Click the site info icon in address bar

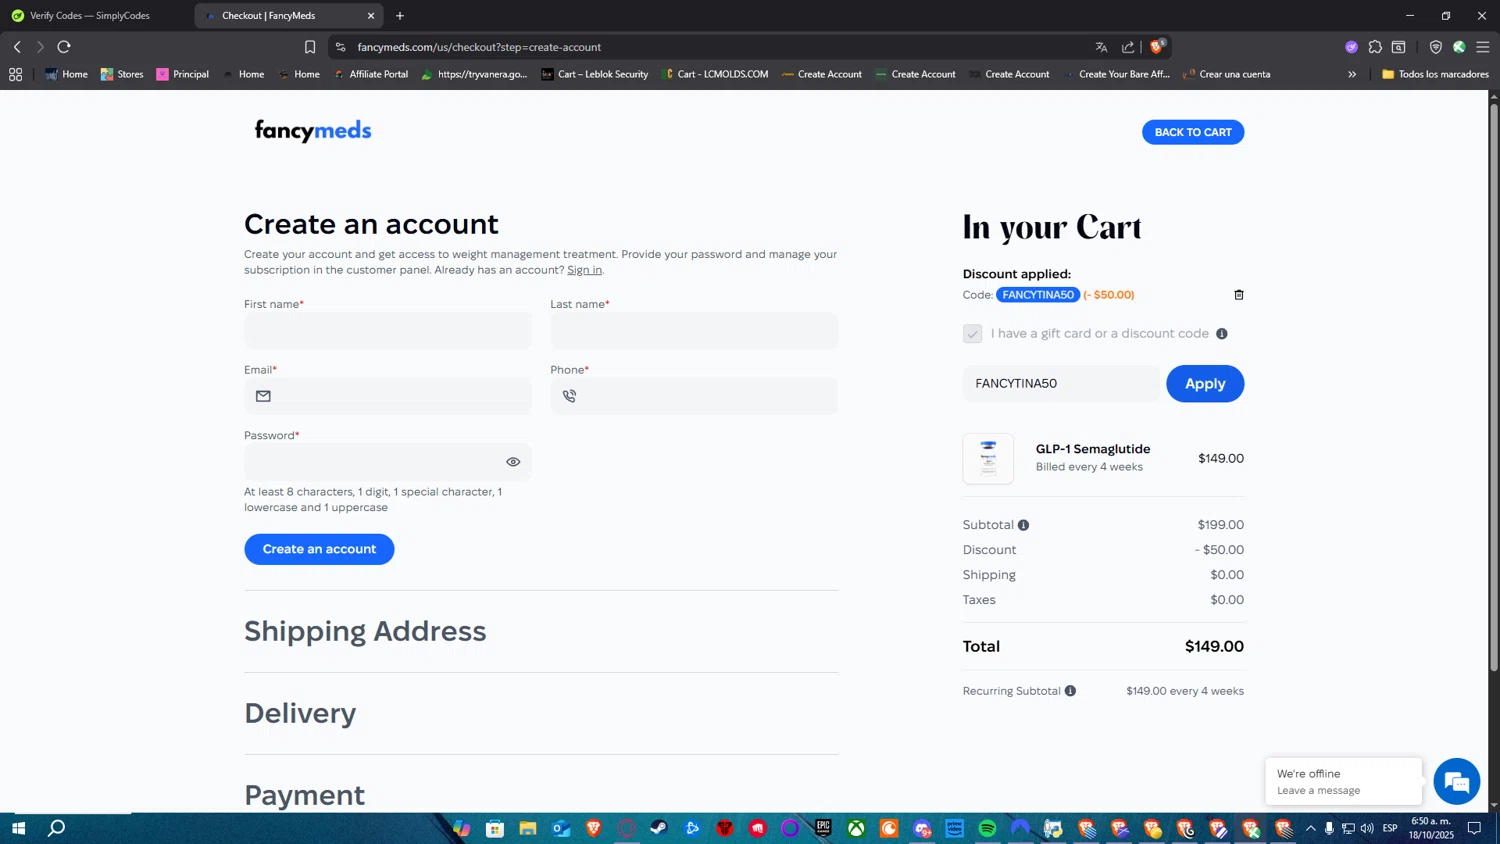[340, 47]
